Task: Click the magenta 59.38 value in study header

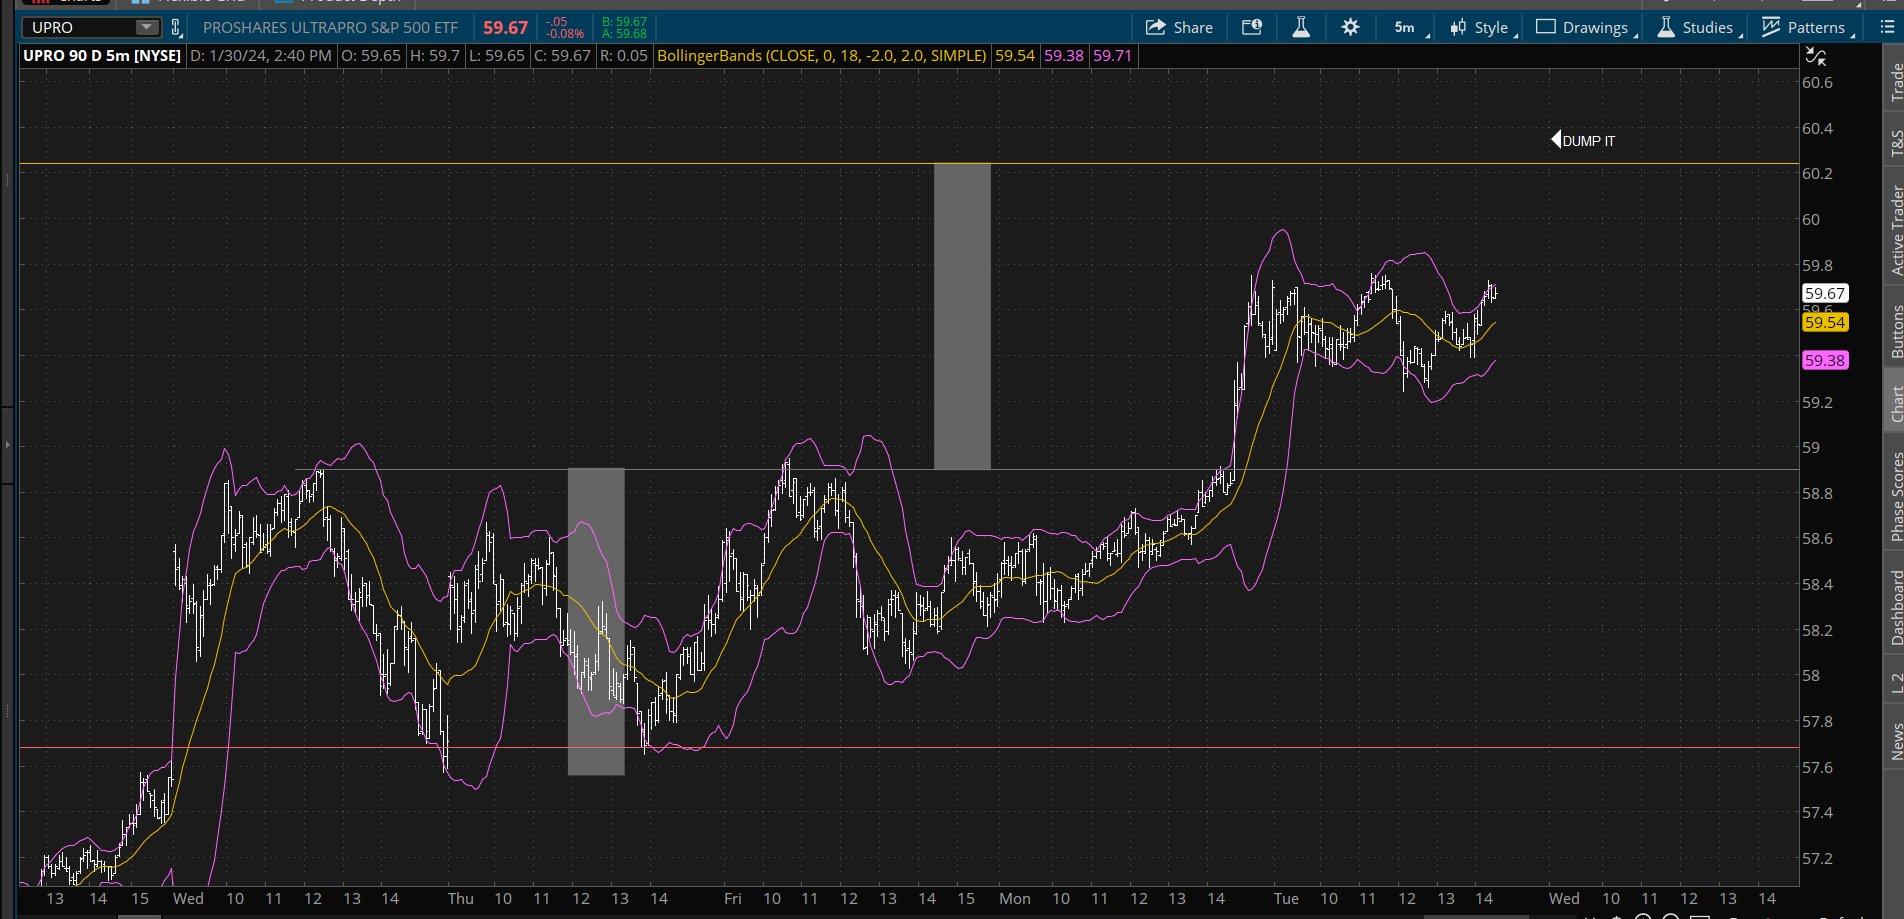Action: click(1064, 56)
